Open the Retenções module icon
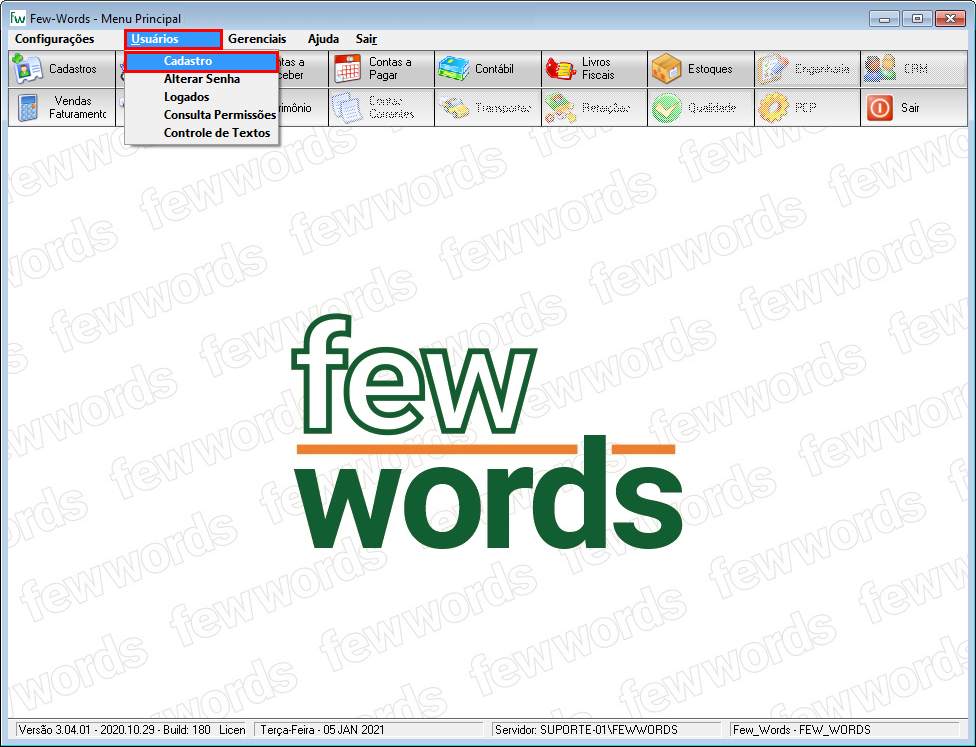The height and width of the screenshot is (747, 976). tap(560, 108)
